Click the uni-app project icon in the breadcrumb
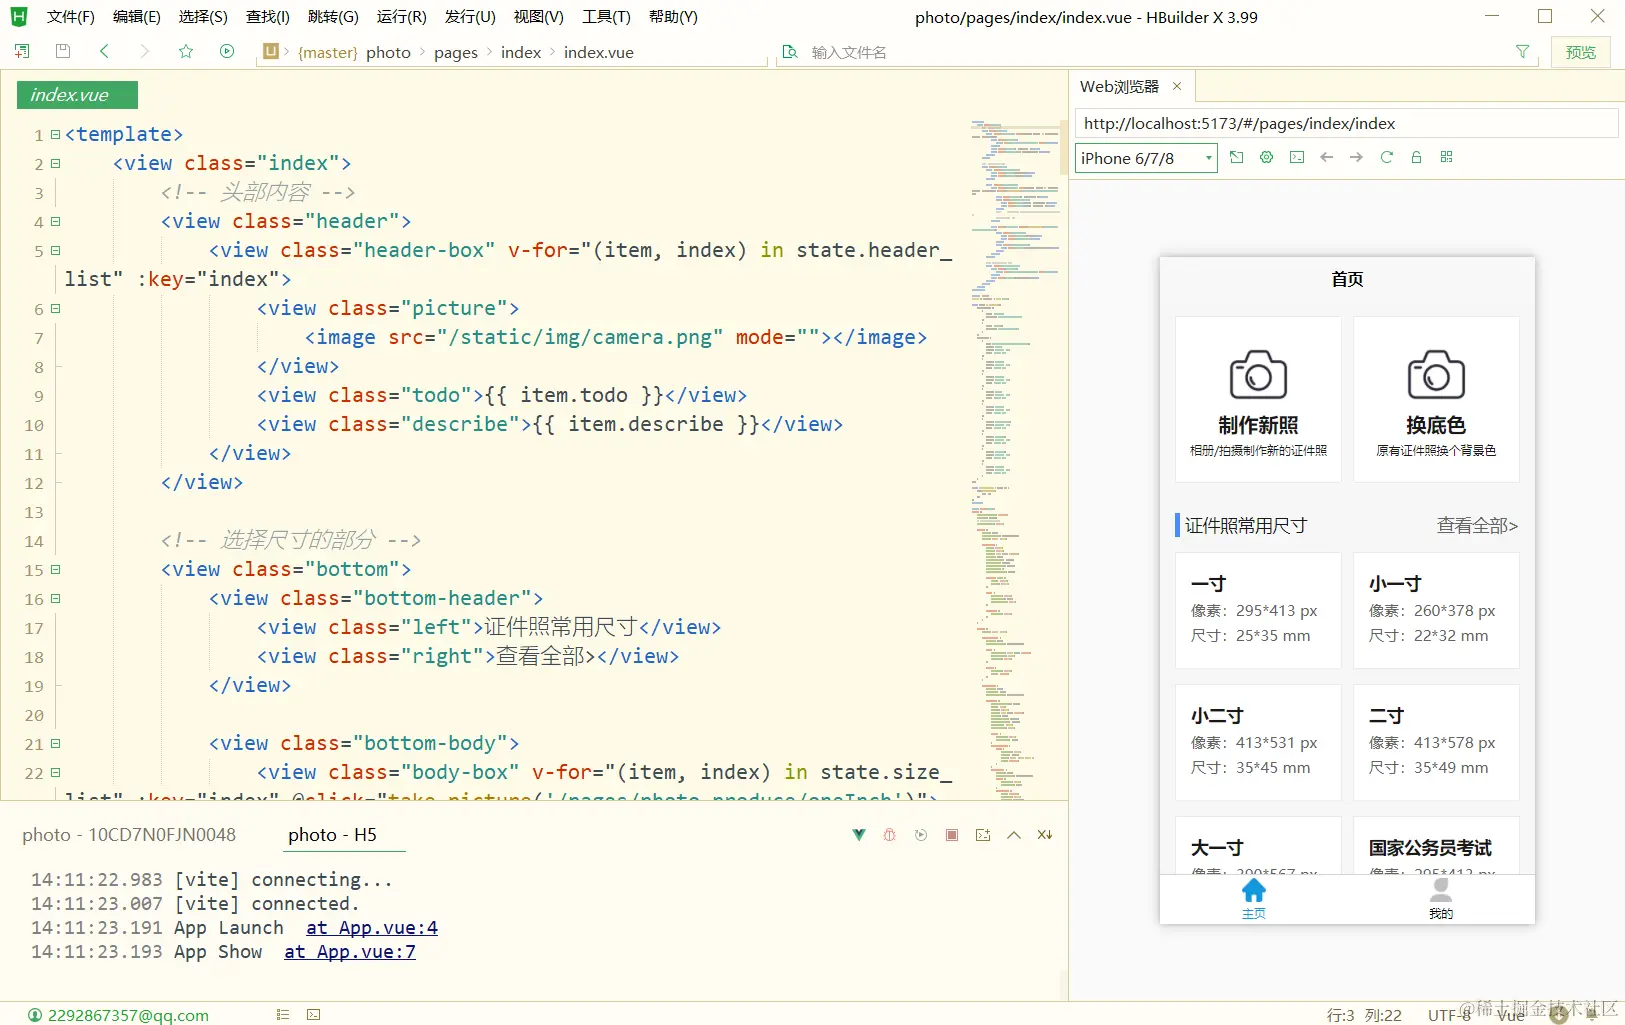1625x1025 pixels. 271,51
